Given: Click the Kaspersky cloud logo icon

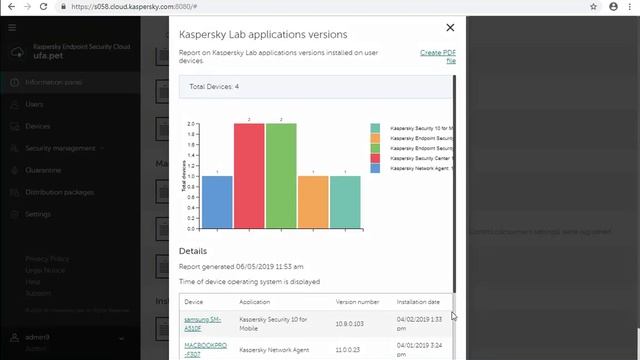Looking at the screenshot, I should (x=17, y=52).
